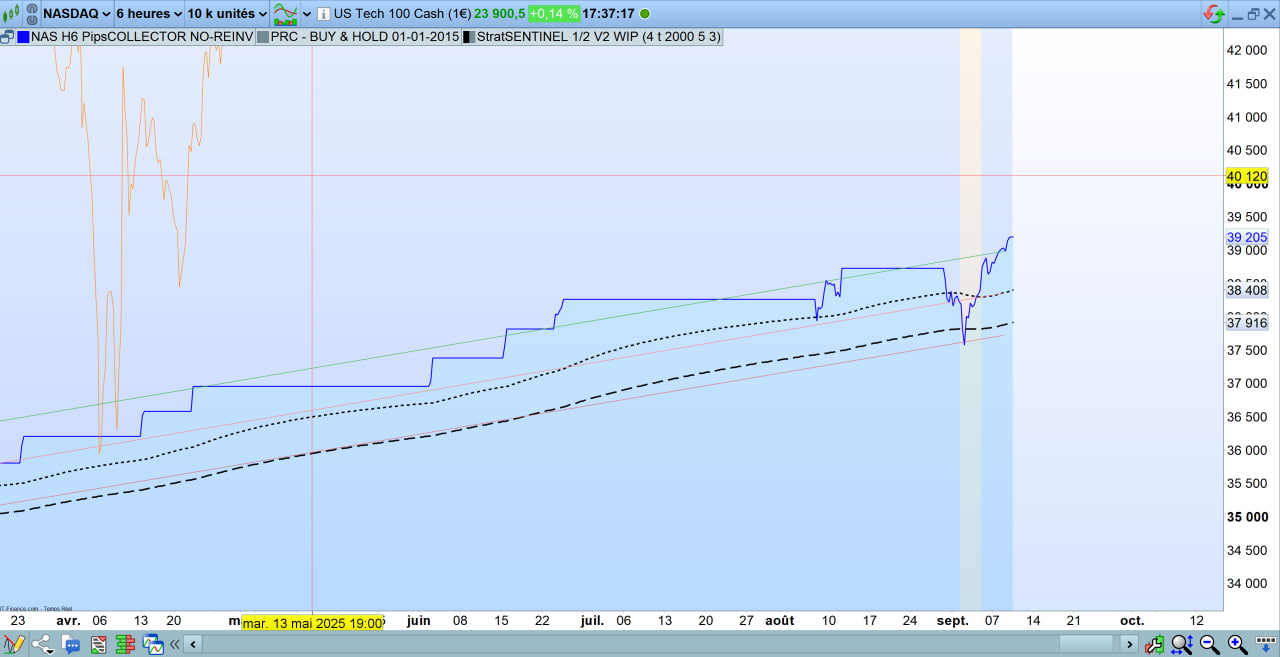The width and height of the screenshot is (1280, 657).
Task: Zoom in with the plus magnifier
Action: pyautogui.click(x=1238, y=644)
